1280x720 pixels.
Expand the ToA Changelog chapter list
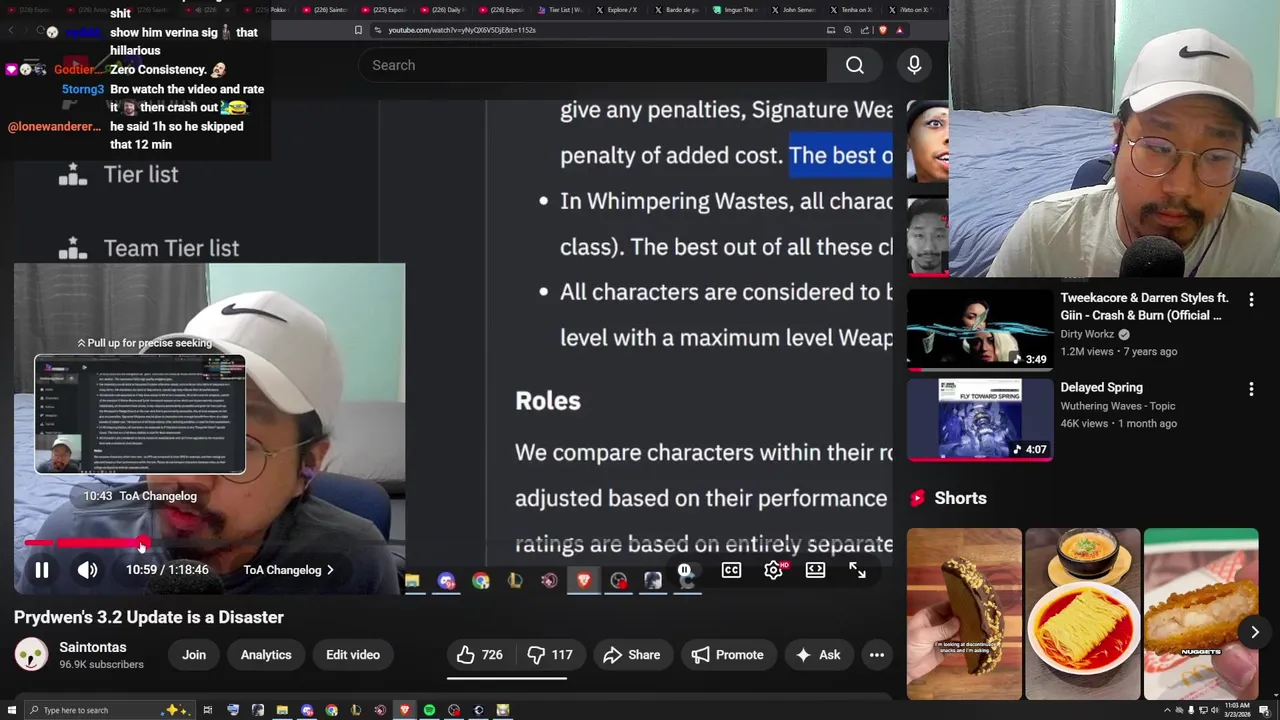pyautogui.click(x=289, y=570)
